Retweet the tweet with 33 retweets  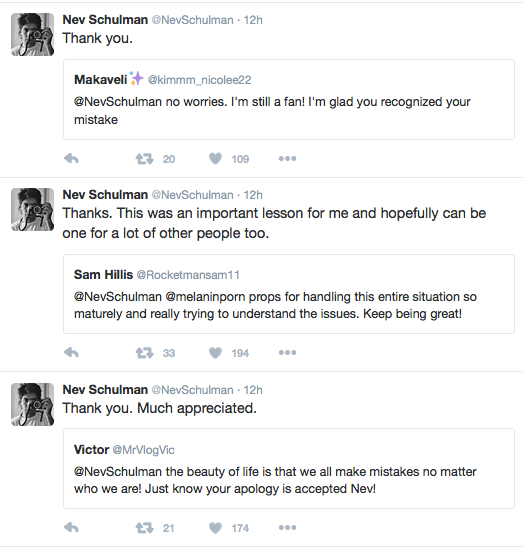tap(145, 353)
